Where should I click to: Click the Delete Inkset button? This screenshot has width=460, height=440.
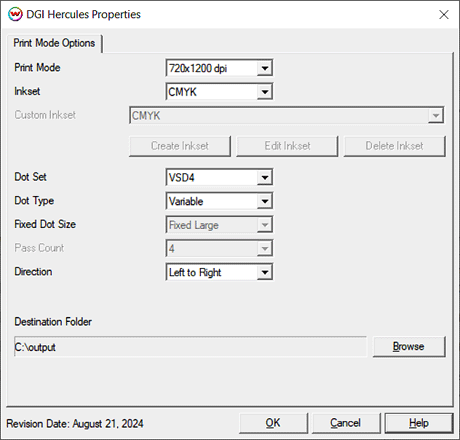(394, 146)
